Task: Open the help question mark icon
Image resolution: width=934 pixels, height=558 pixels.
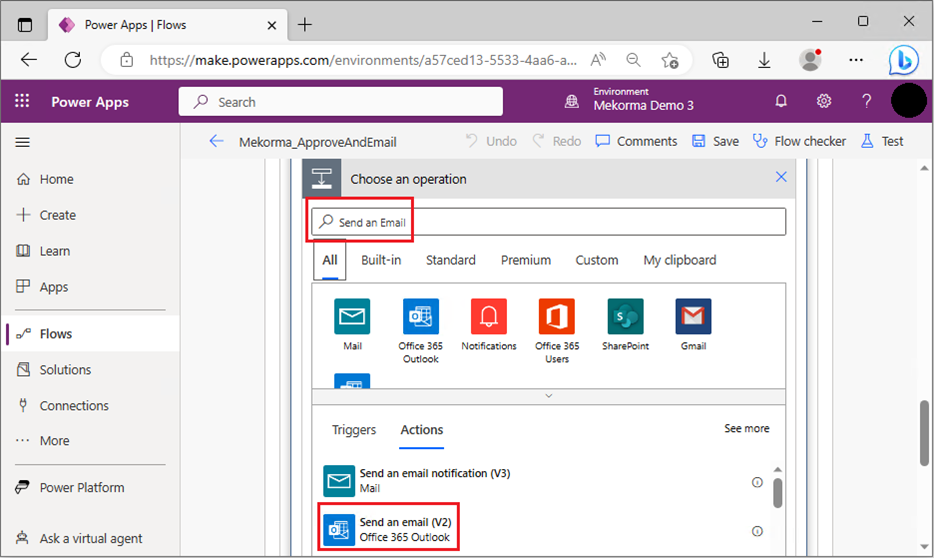Action: 867,101
